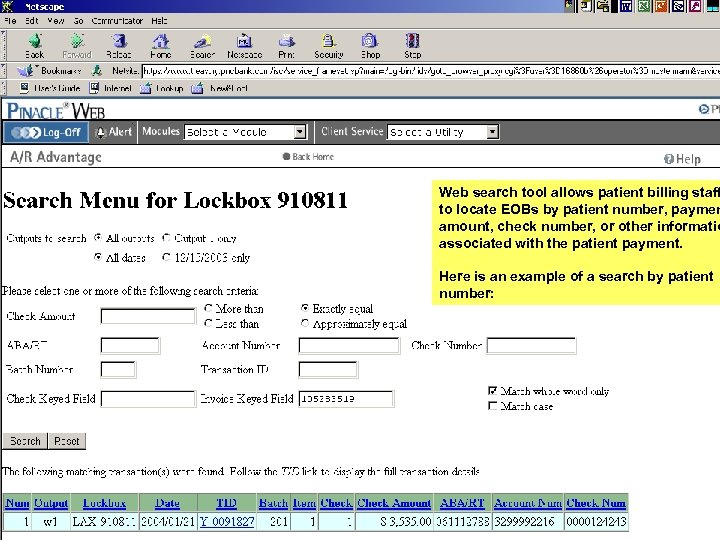Screen dimensions: 720x540
Task: Open the Edit menu
Action: point(32,21)
